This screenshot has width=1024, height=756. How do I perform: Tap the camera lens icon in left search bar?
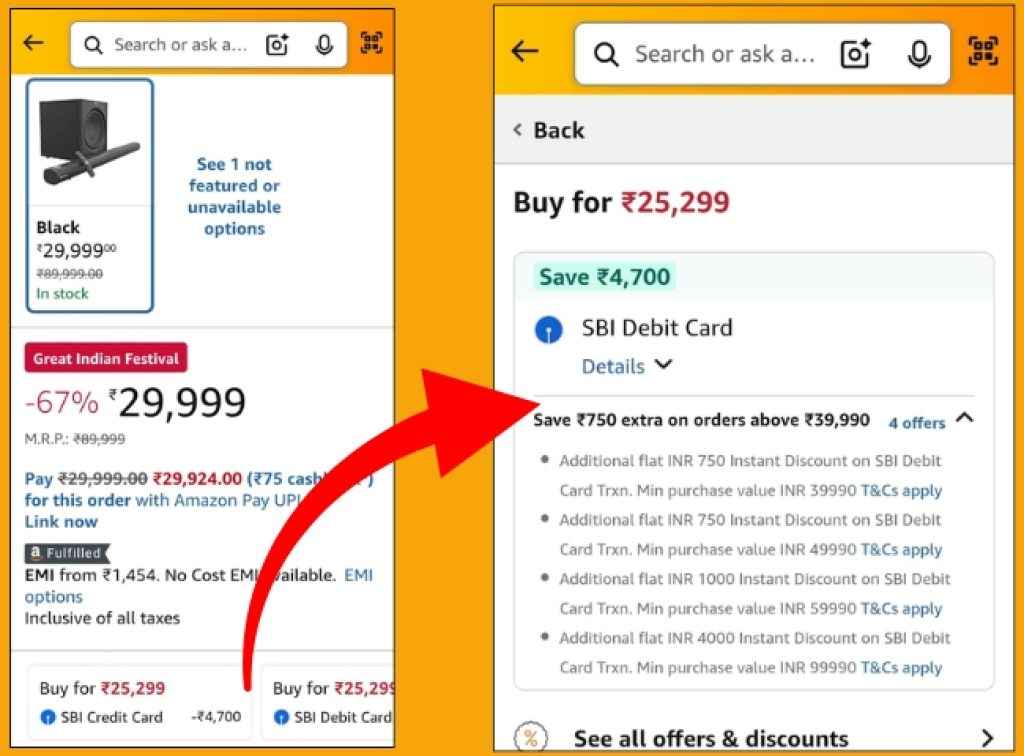(x=277, y=44)
